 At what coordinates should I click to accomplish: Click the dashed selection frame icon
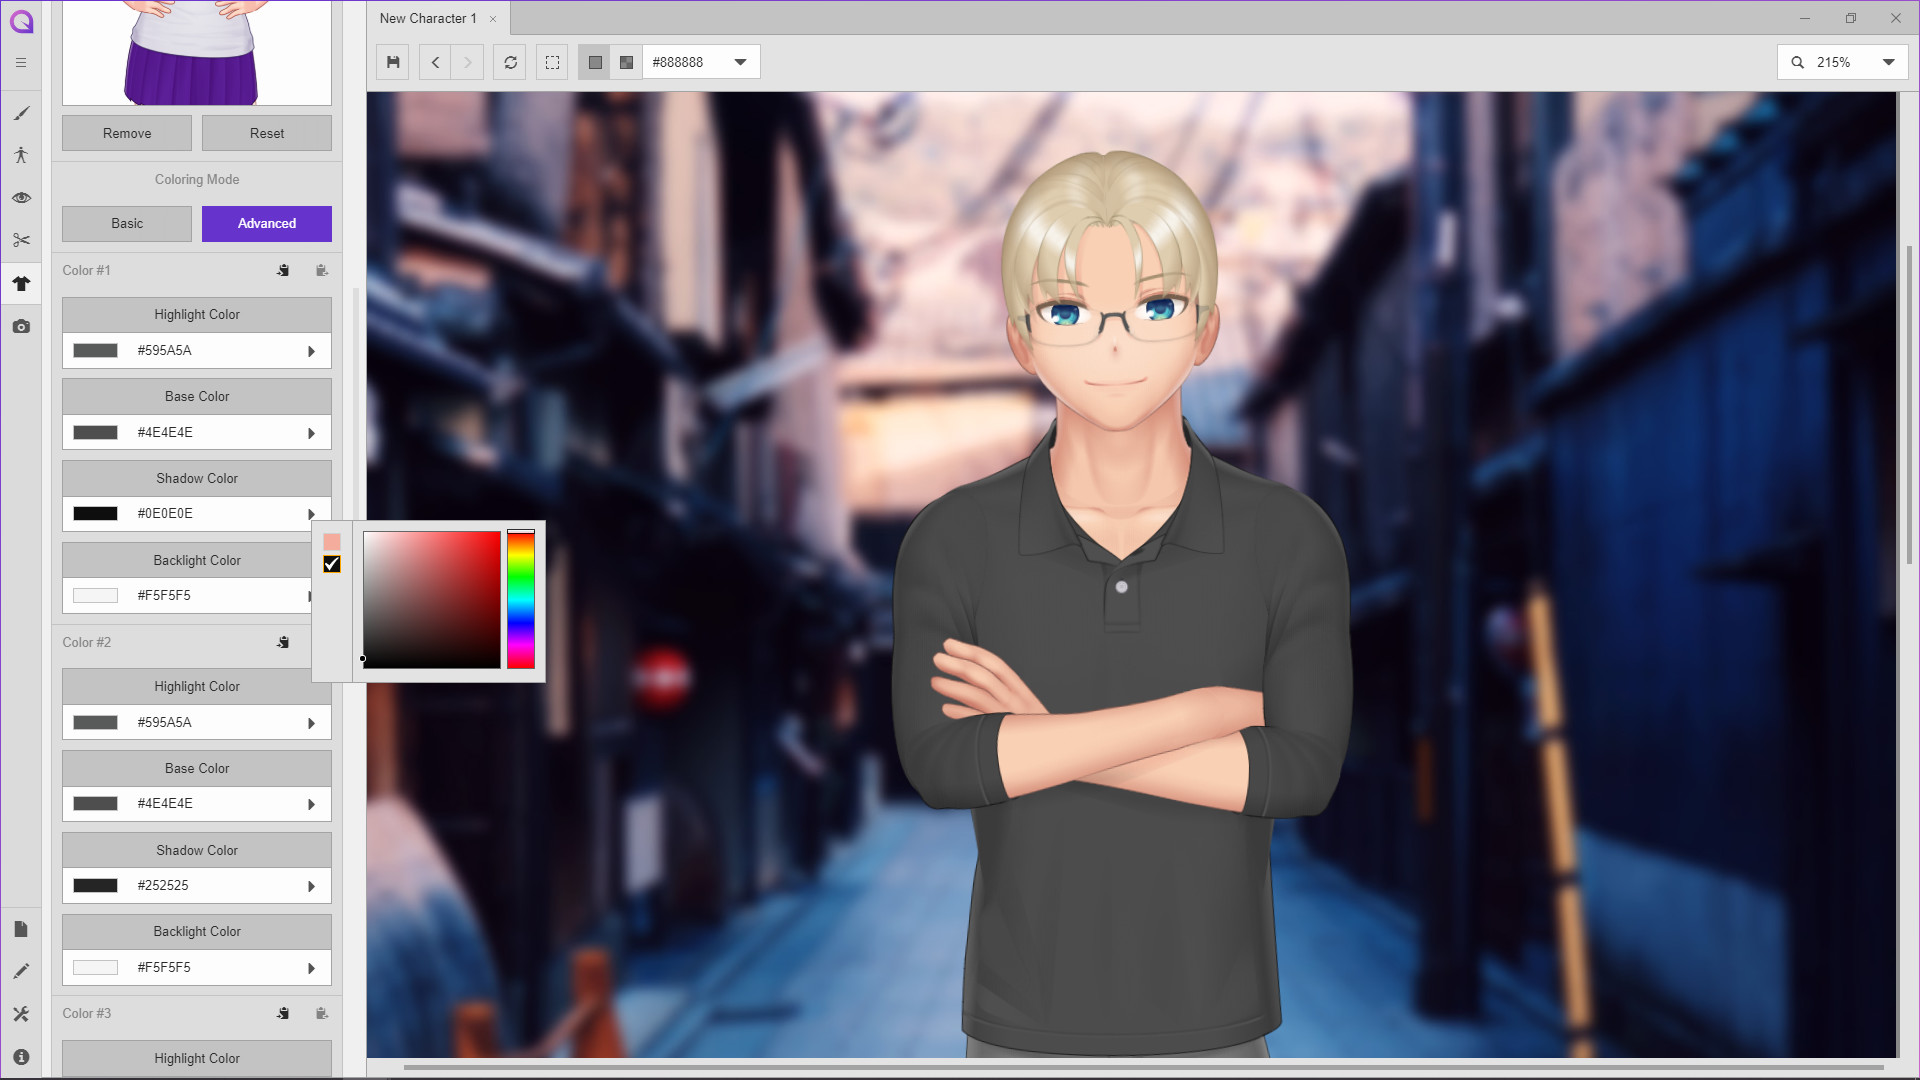pyautogui.click(x=552, y=62)
